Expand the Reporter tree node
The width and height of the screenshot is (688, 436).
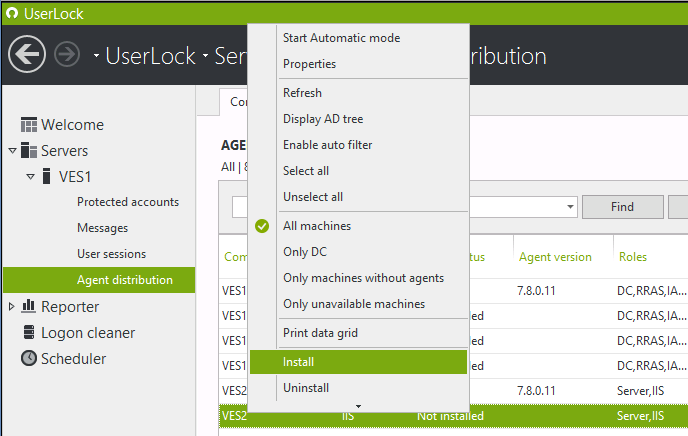coord(12,306)
